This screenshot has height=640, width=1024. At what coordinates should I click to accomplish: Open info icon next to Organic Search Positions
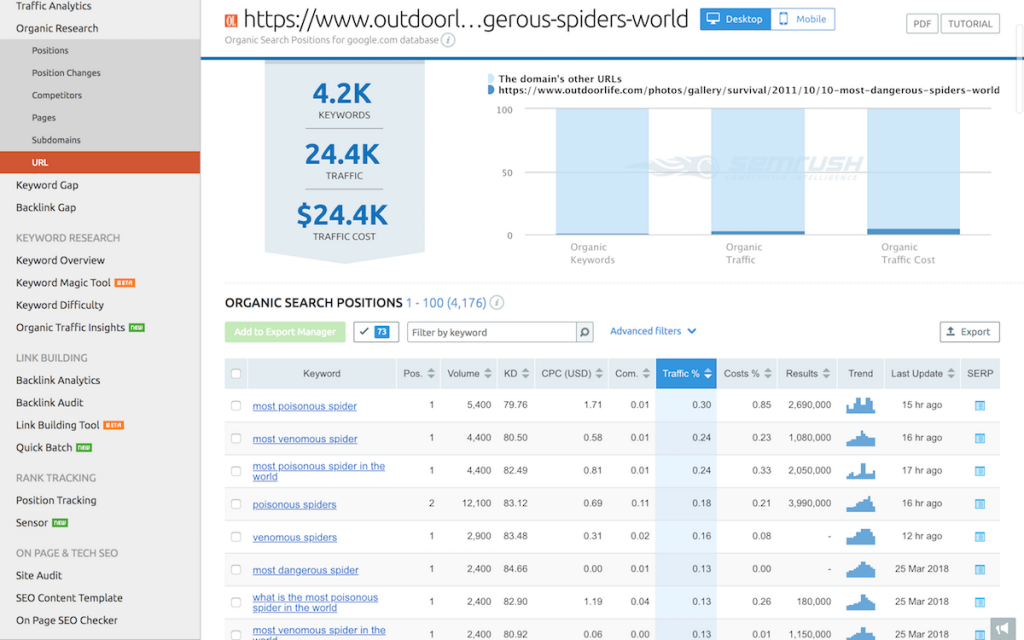point(496,303)
